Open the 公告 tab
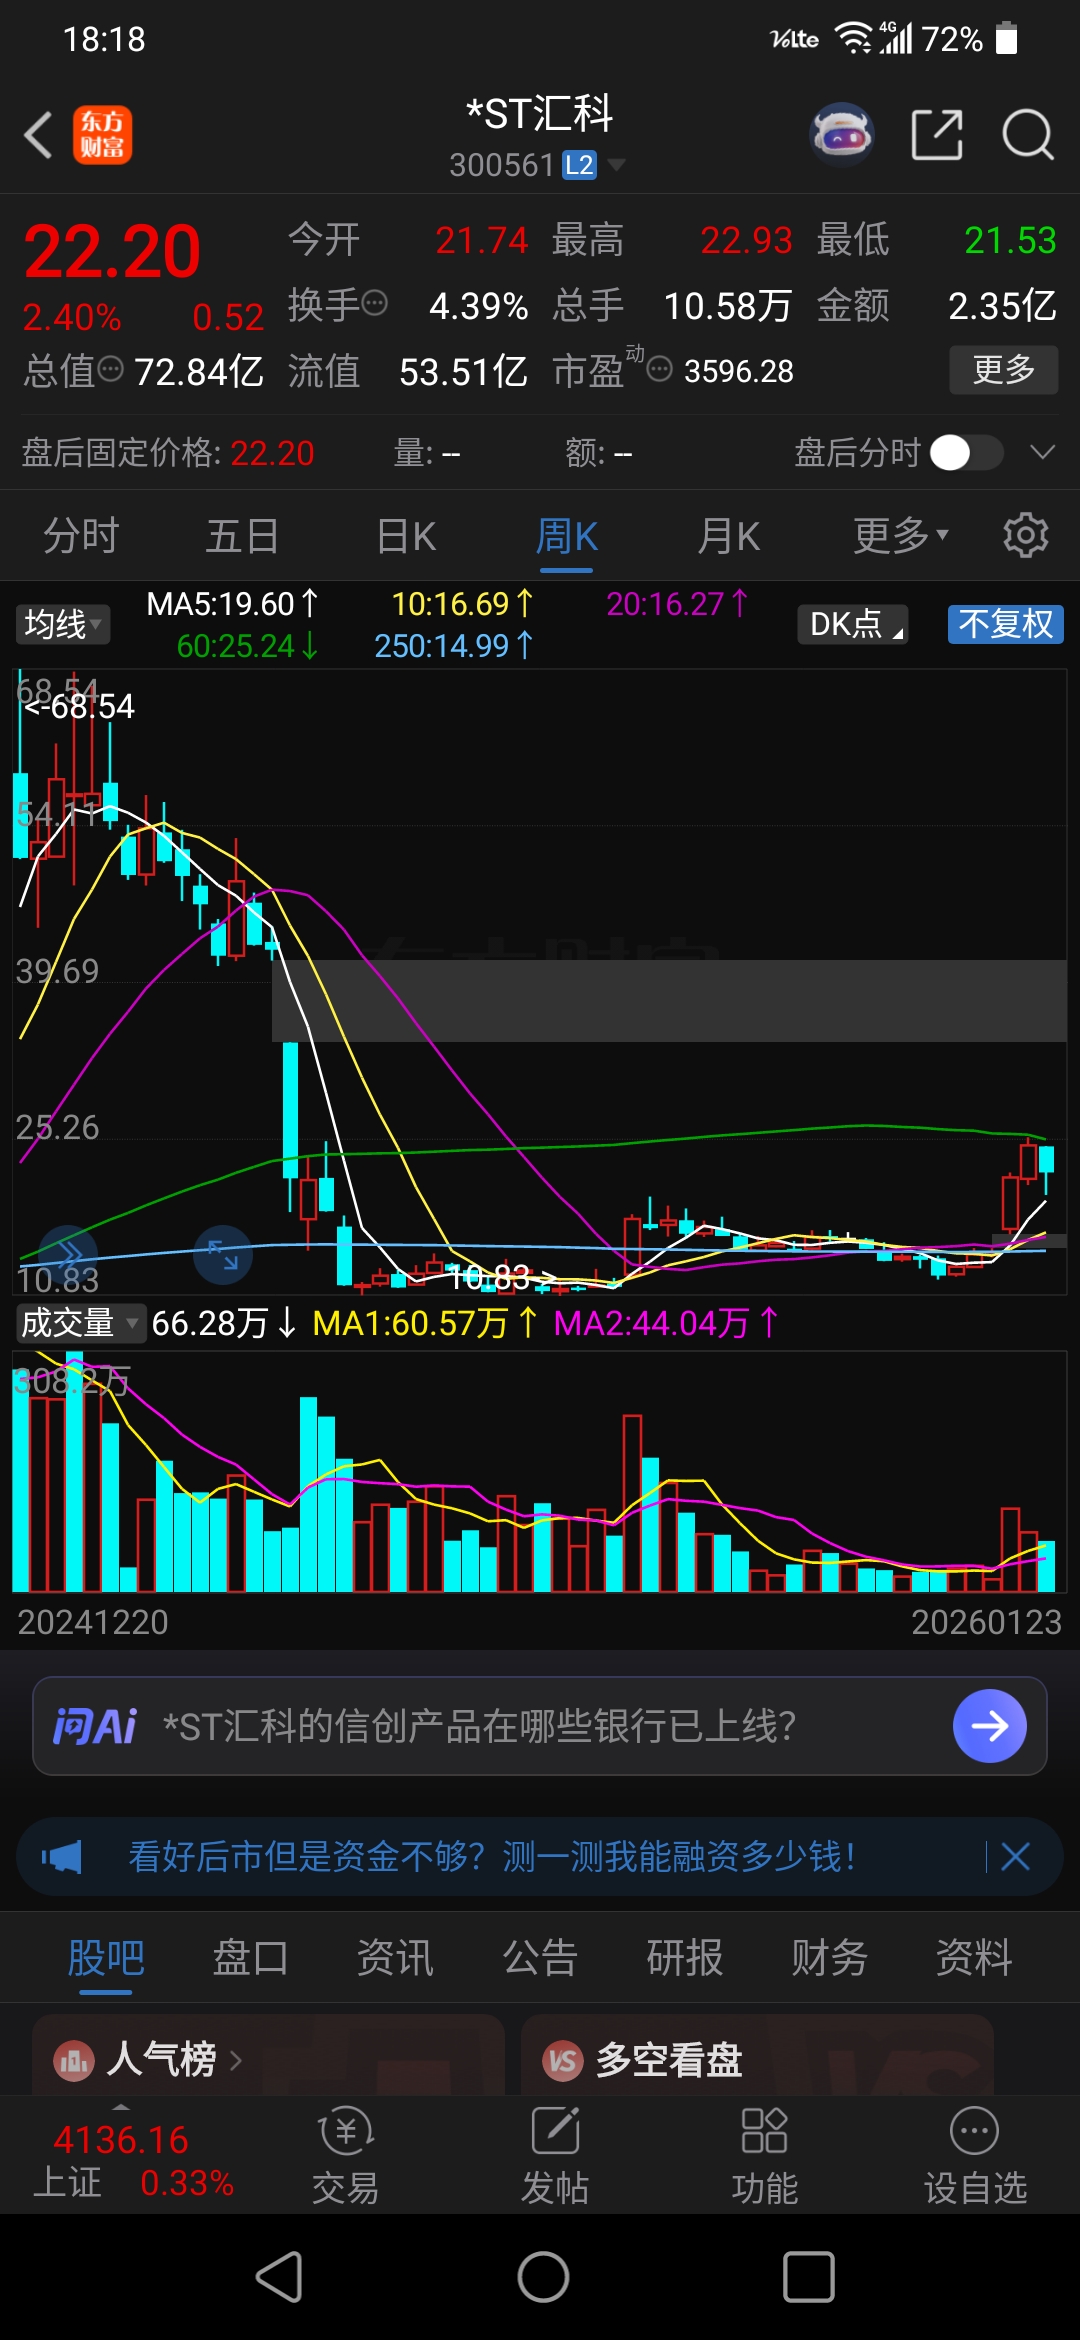Screen dimensions: 1080x2340 [x=540, y=1958]
